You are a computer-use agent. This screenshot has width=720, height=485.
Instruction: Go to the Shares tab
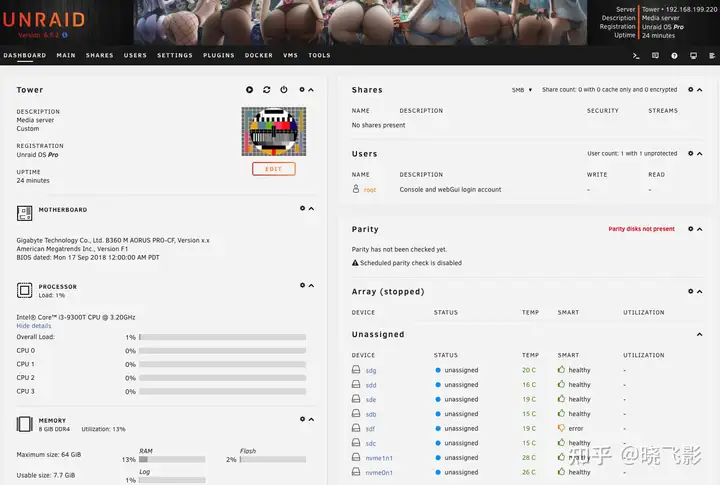pos(99,55)
